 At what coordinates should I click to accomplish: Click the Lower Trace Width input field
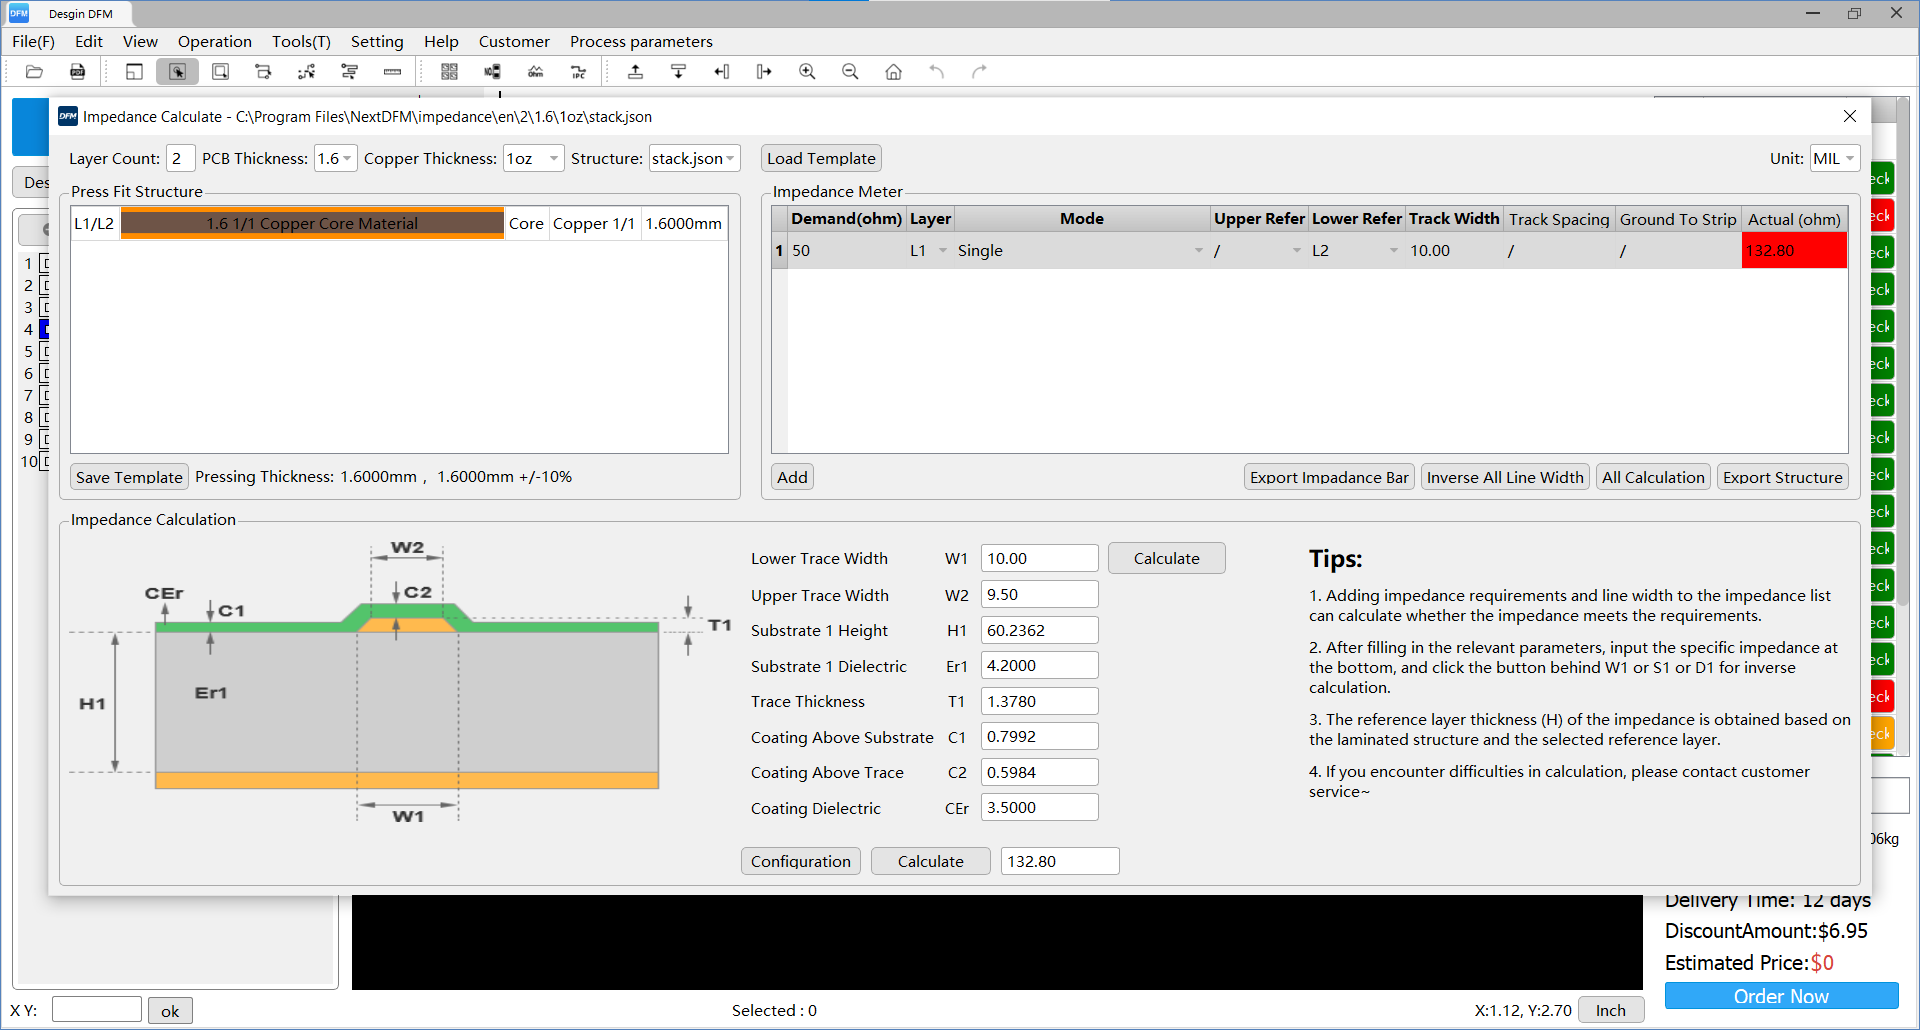[x=1039, y=558]
